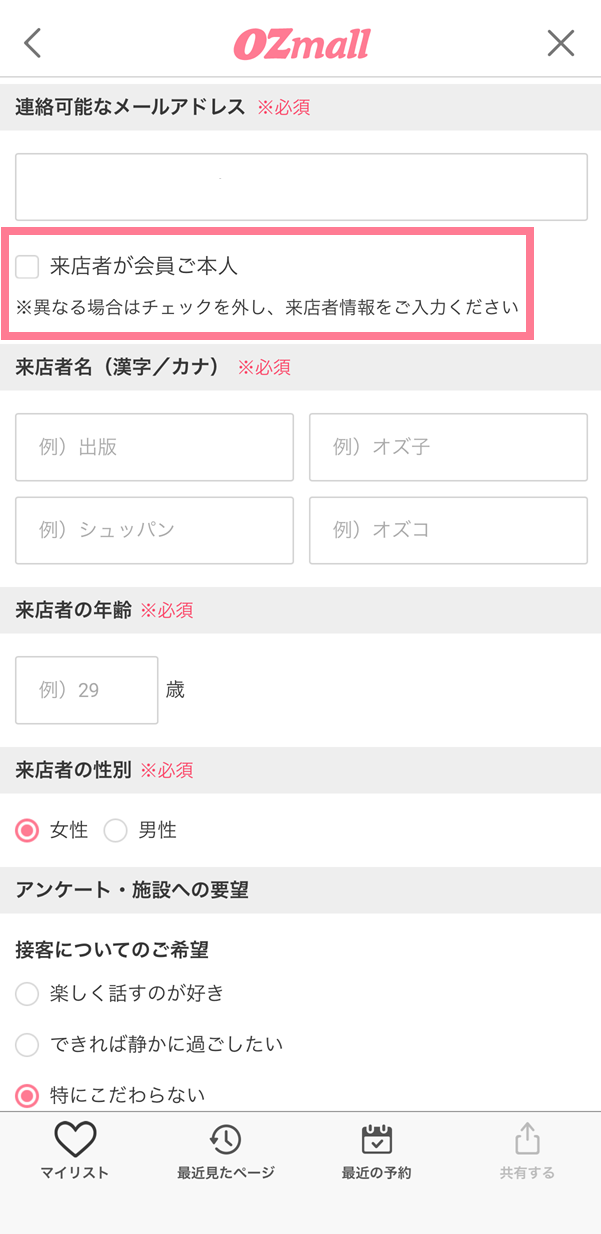The width and height of the screenshot is (601, 1234).
Task: Select 男性 radio button
Action: pos(116,830)
